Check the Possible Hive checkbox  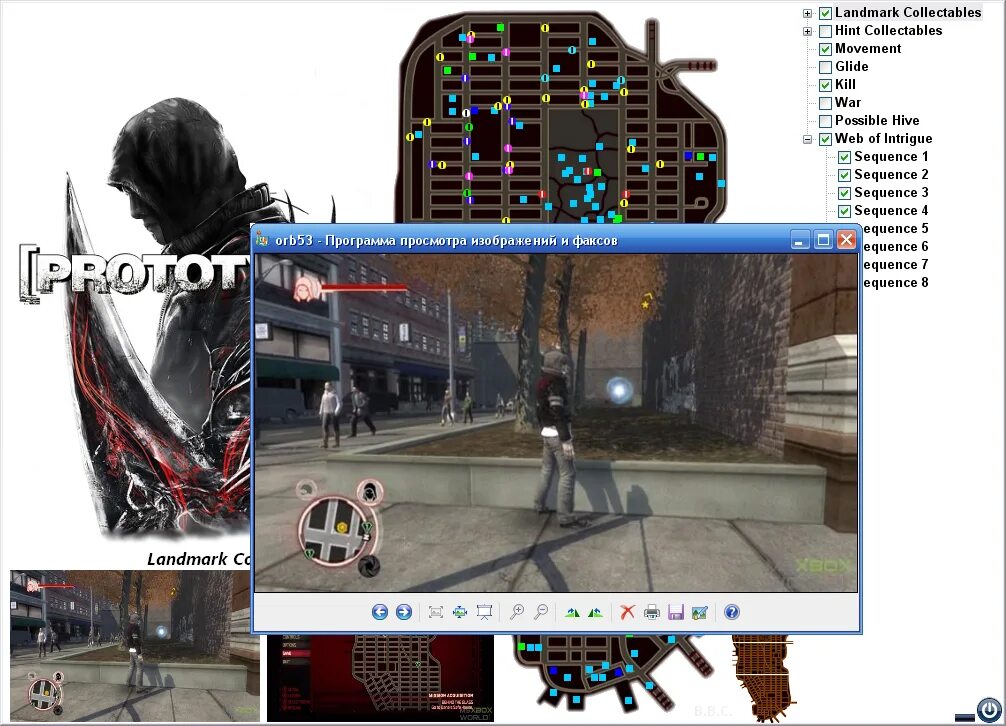point(826,121)
